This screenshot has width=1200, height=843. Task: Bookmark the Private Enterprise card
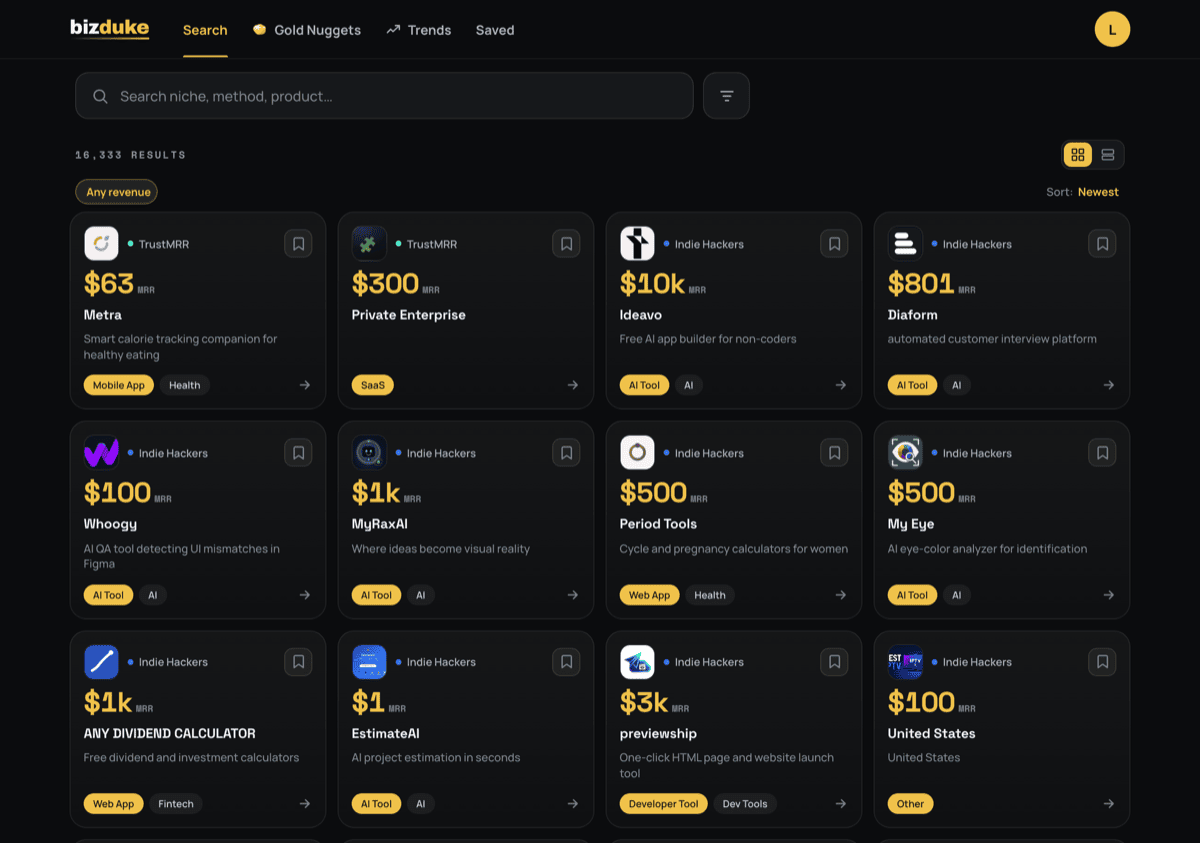(x=566, y=244)
